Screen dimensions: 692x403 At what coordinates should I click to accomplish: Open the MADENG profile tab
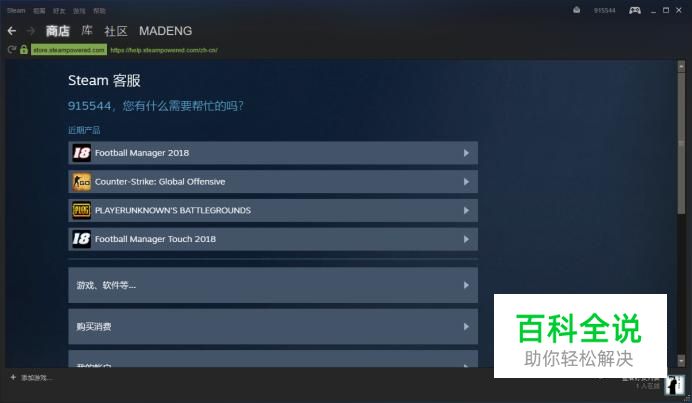(x=165, y=31)
